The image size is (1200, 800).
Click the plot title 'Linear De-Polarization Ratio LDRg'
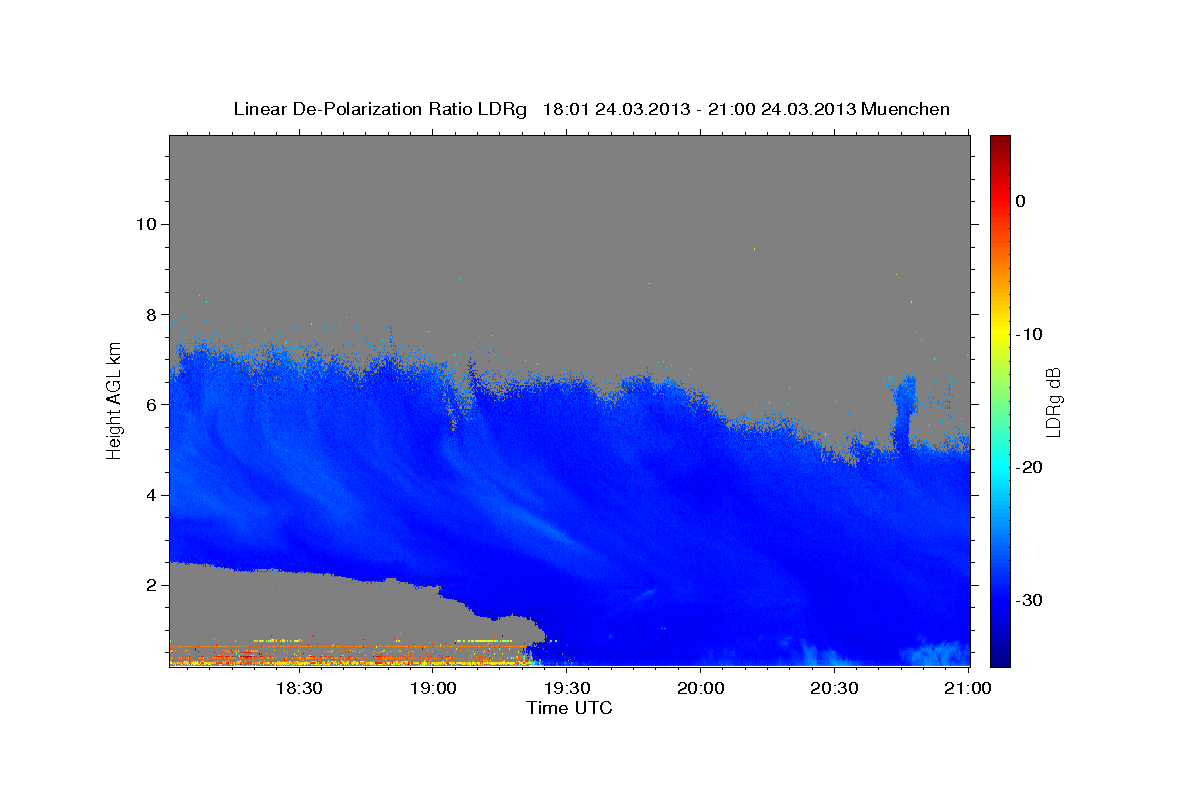[x=379, y=109]
